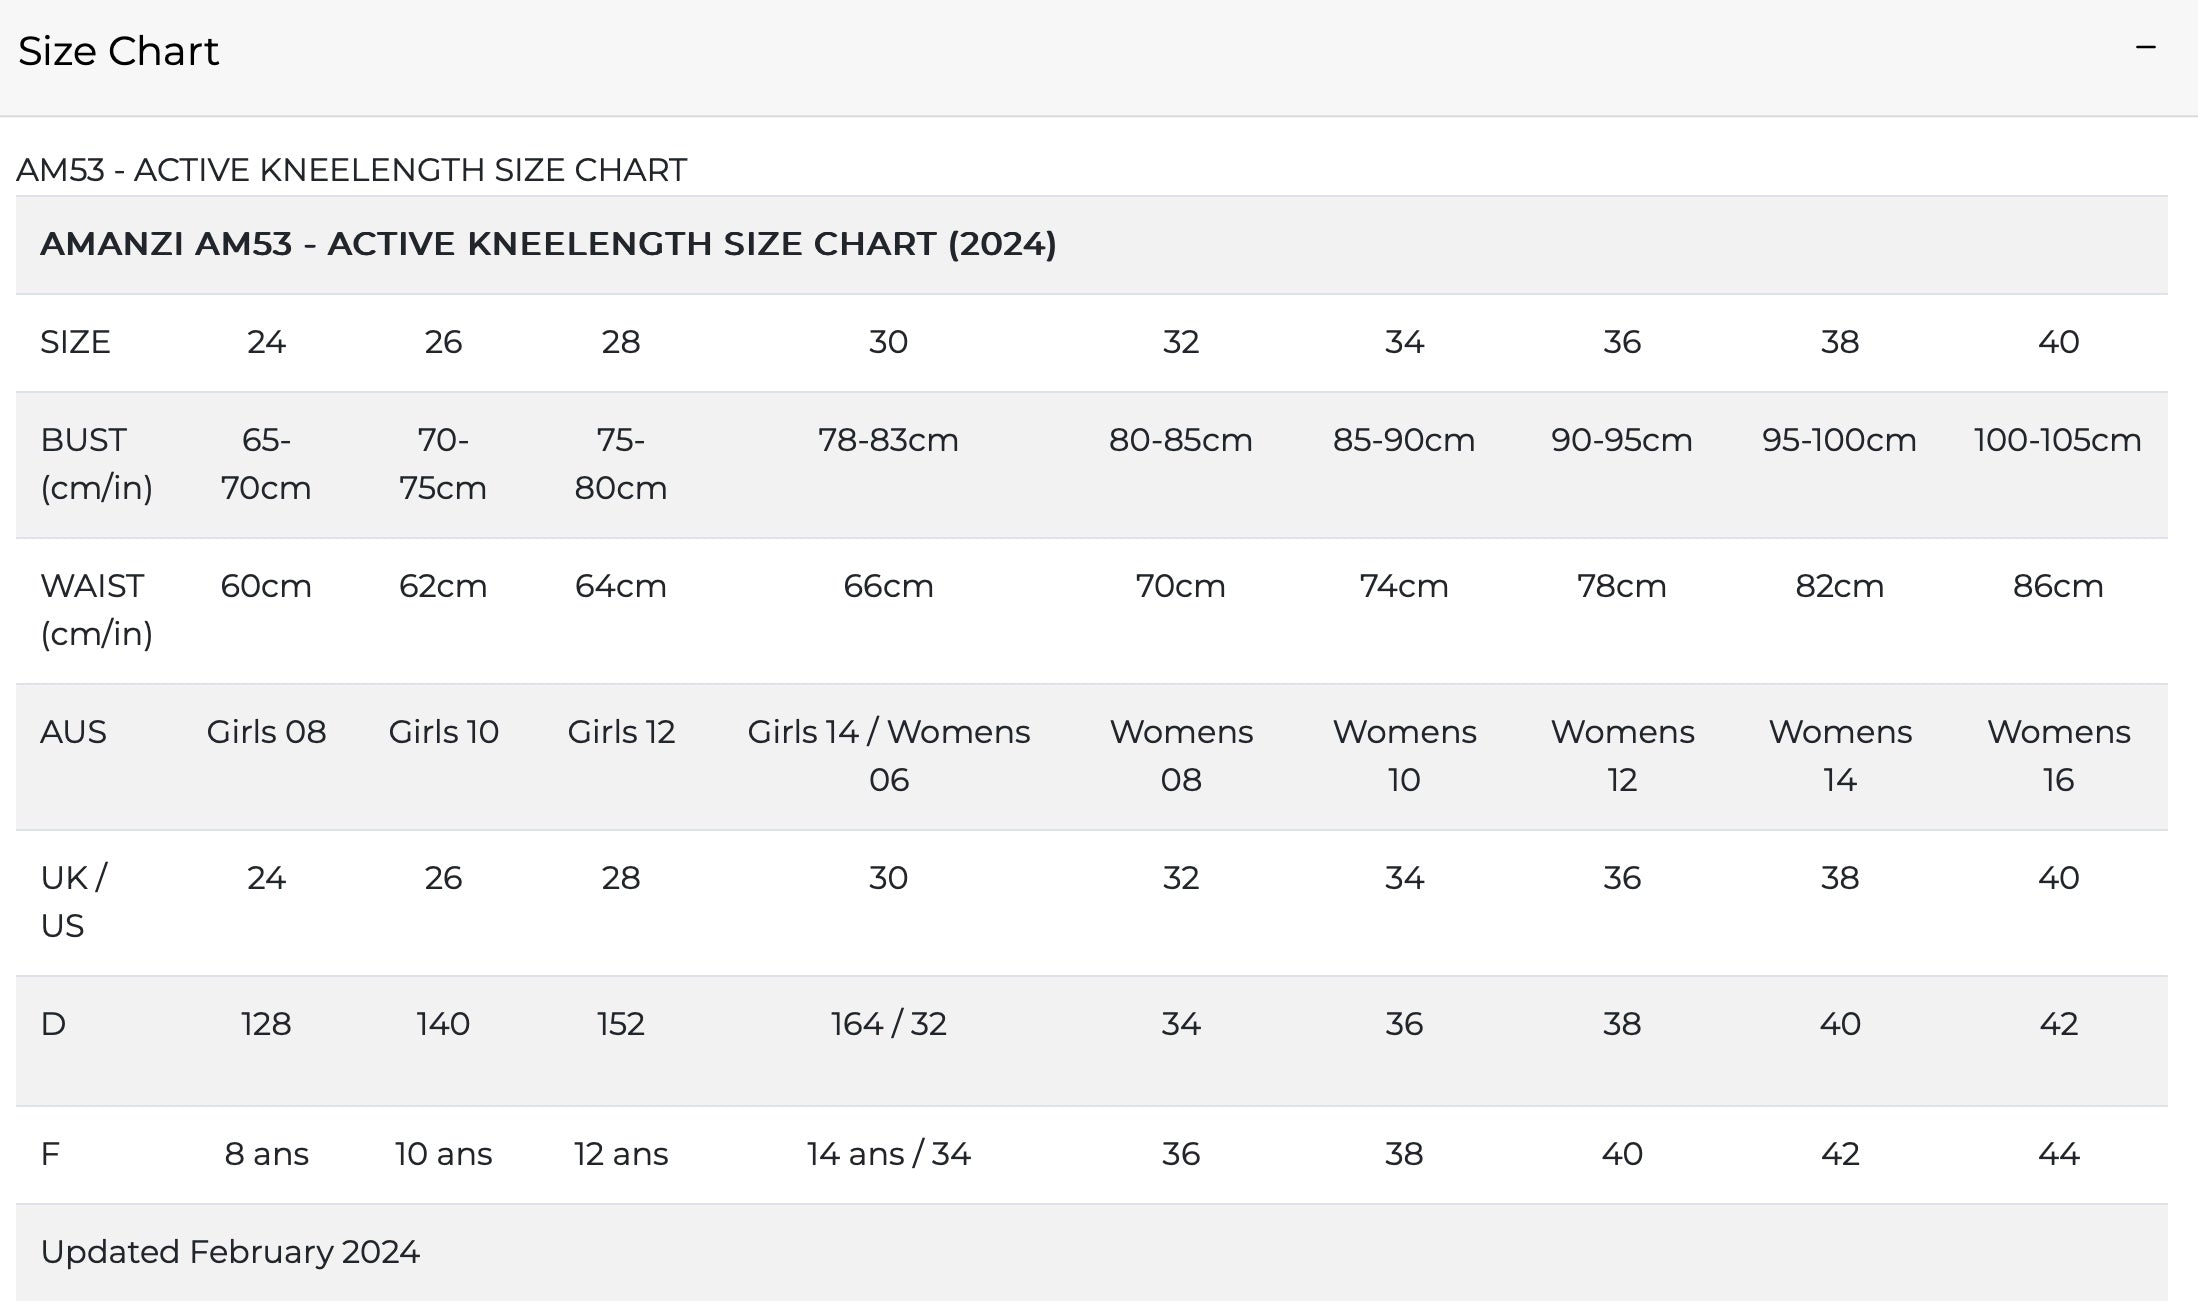Click the 66cm waist value
The image size is (2198, 1302).
[x=888, y=586]
